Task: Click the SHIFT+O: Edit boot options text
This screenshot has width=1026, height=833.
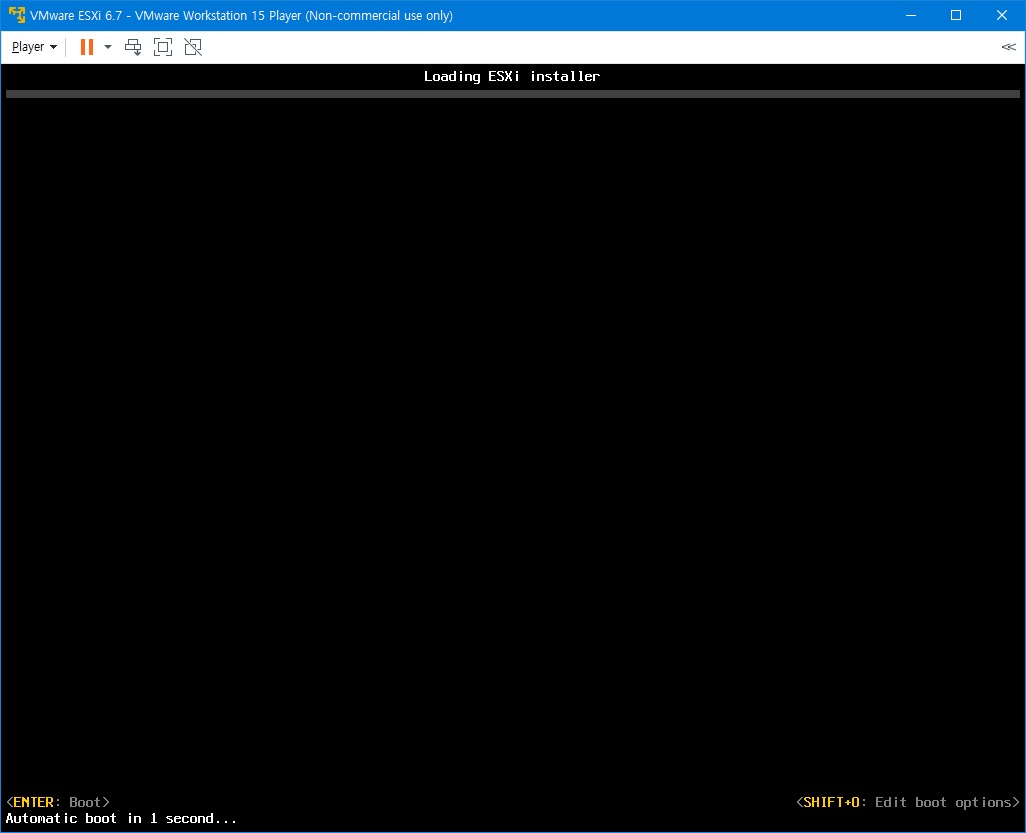Action: 908,802
